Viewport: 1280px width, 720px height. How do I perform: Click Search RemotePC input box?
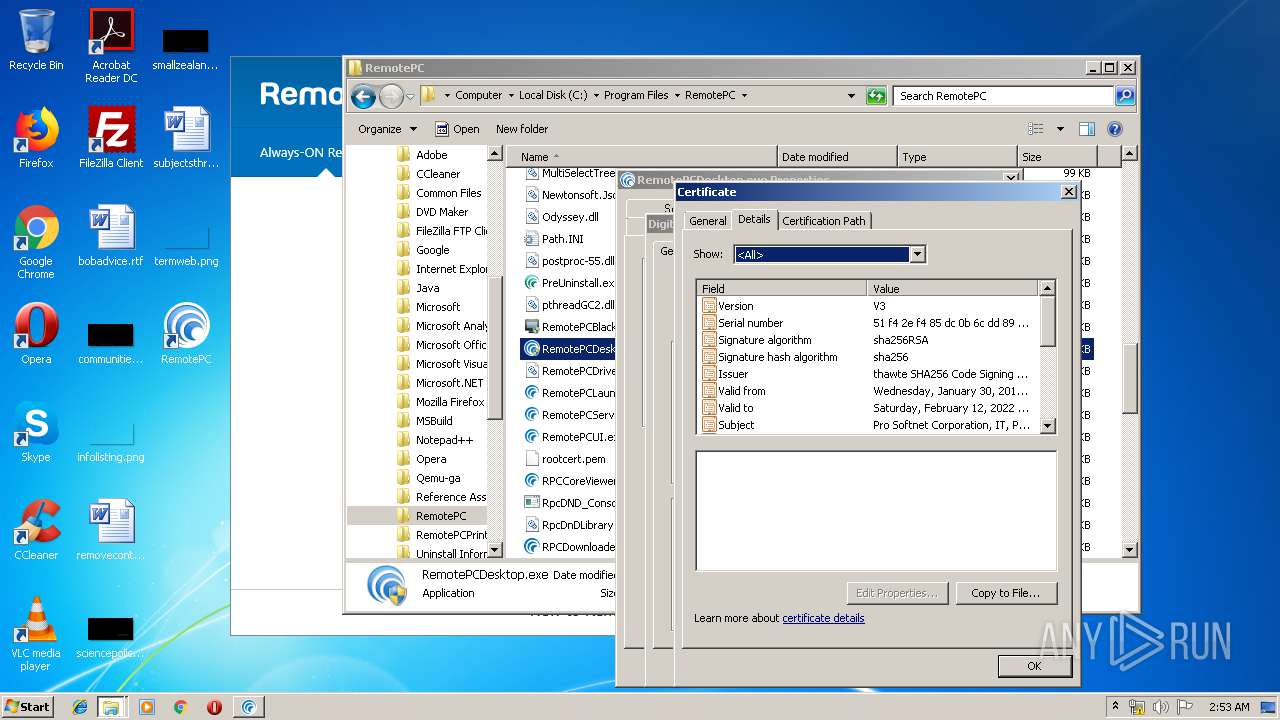[x=1002, y=96]
